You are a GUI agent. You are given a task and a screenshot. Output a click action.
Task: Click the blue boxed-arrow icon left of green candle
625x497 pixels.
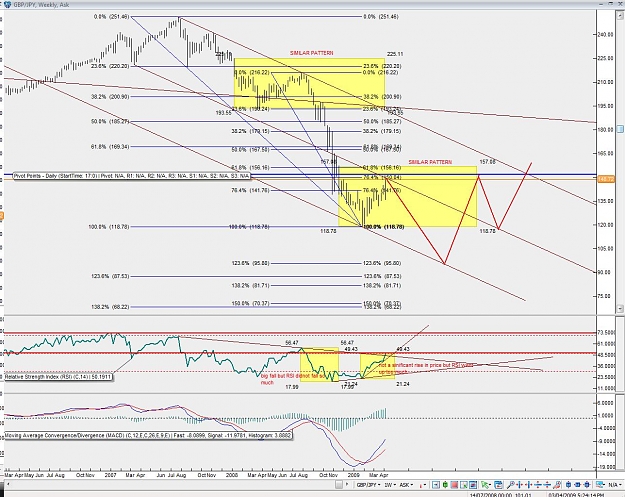pyautogui.click(x=436, y=485)
